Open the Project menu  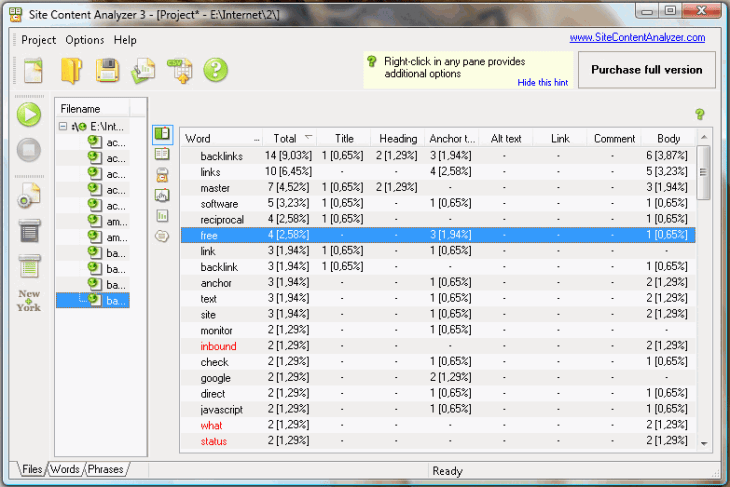39,40
